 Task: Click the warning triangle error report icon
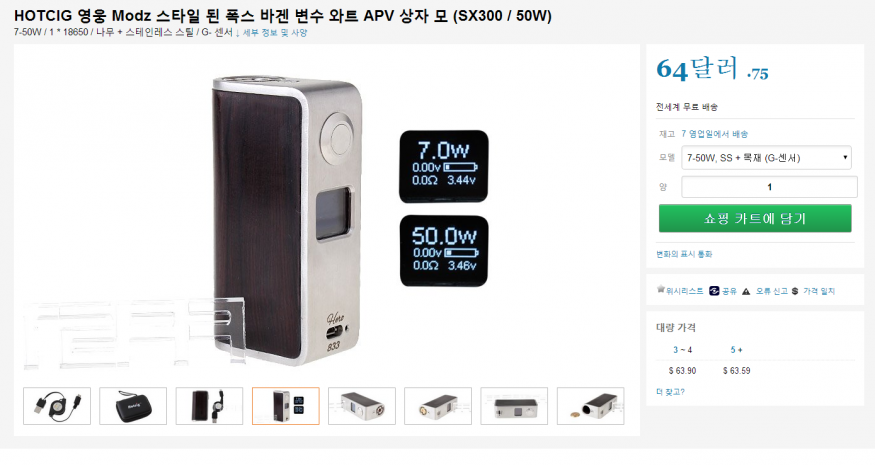(x=746, y=291)
